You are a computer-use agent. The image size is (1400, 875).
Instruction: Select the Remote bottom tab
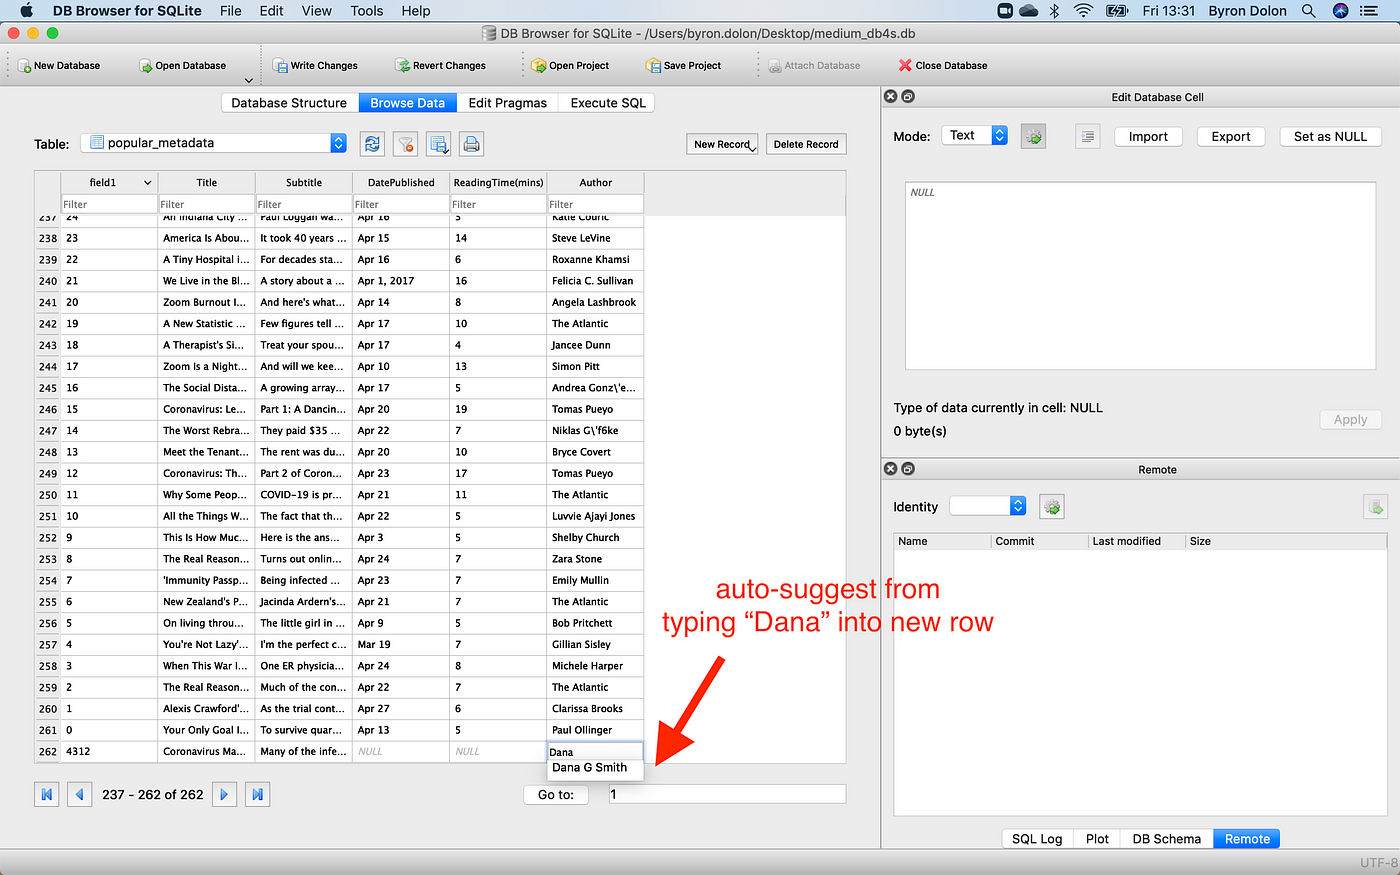(x=1247, y=839)
